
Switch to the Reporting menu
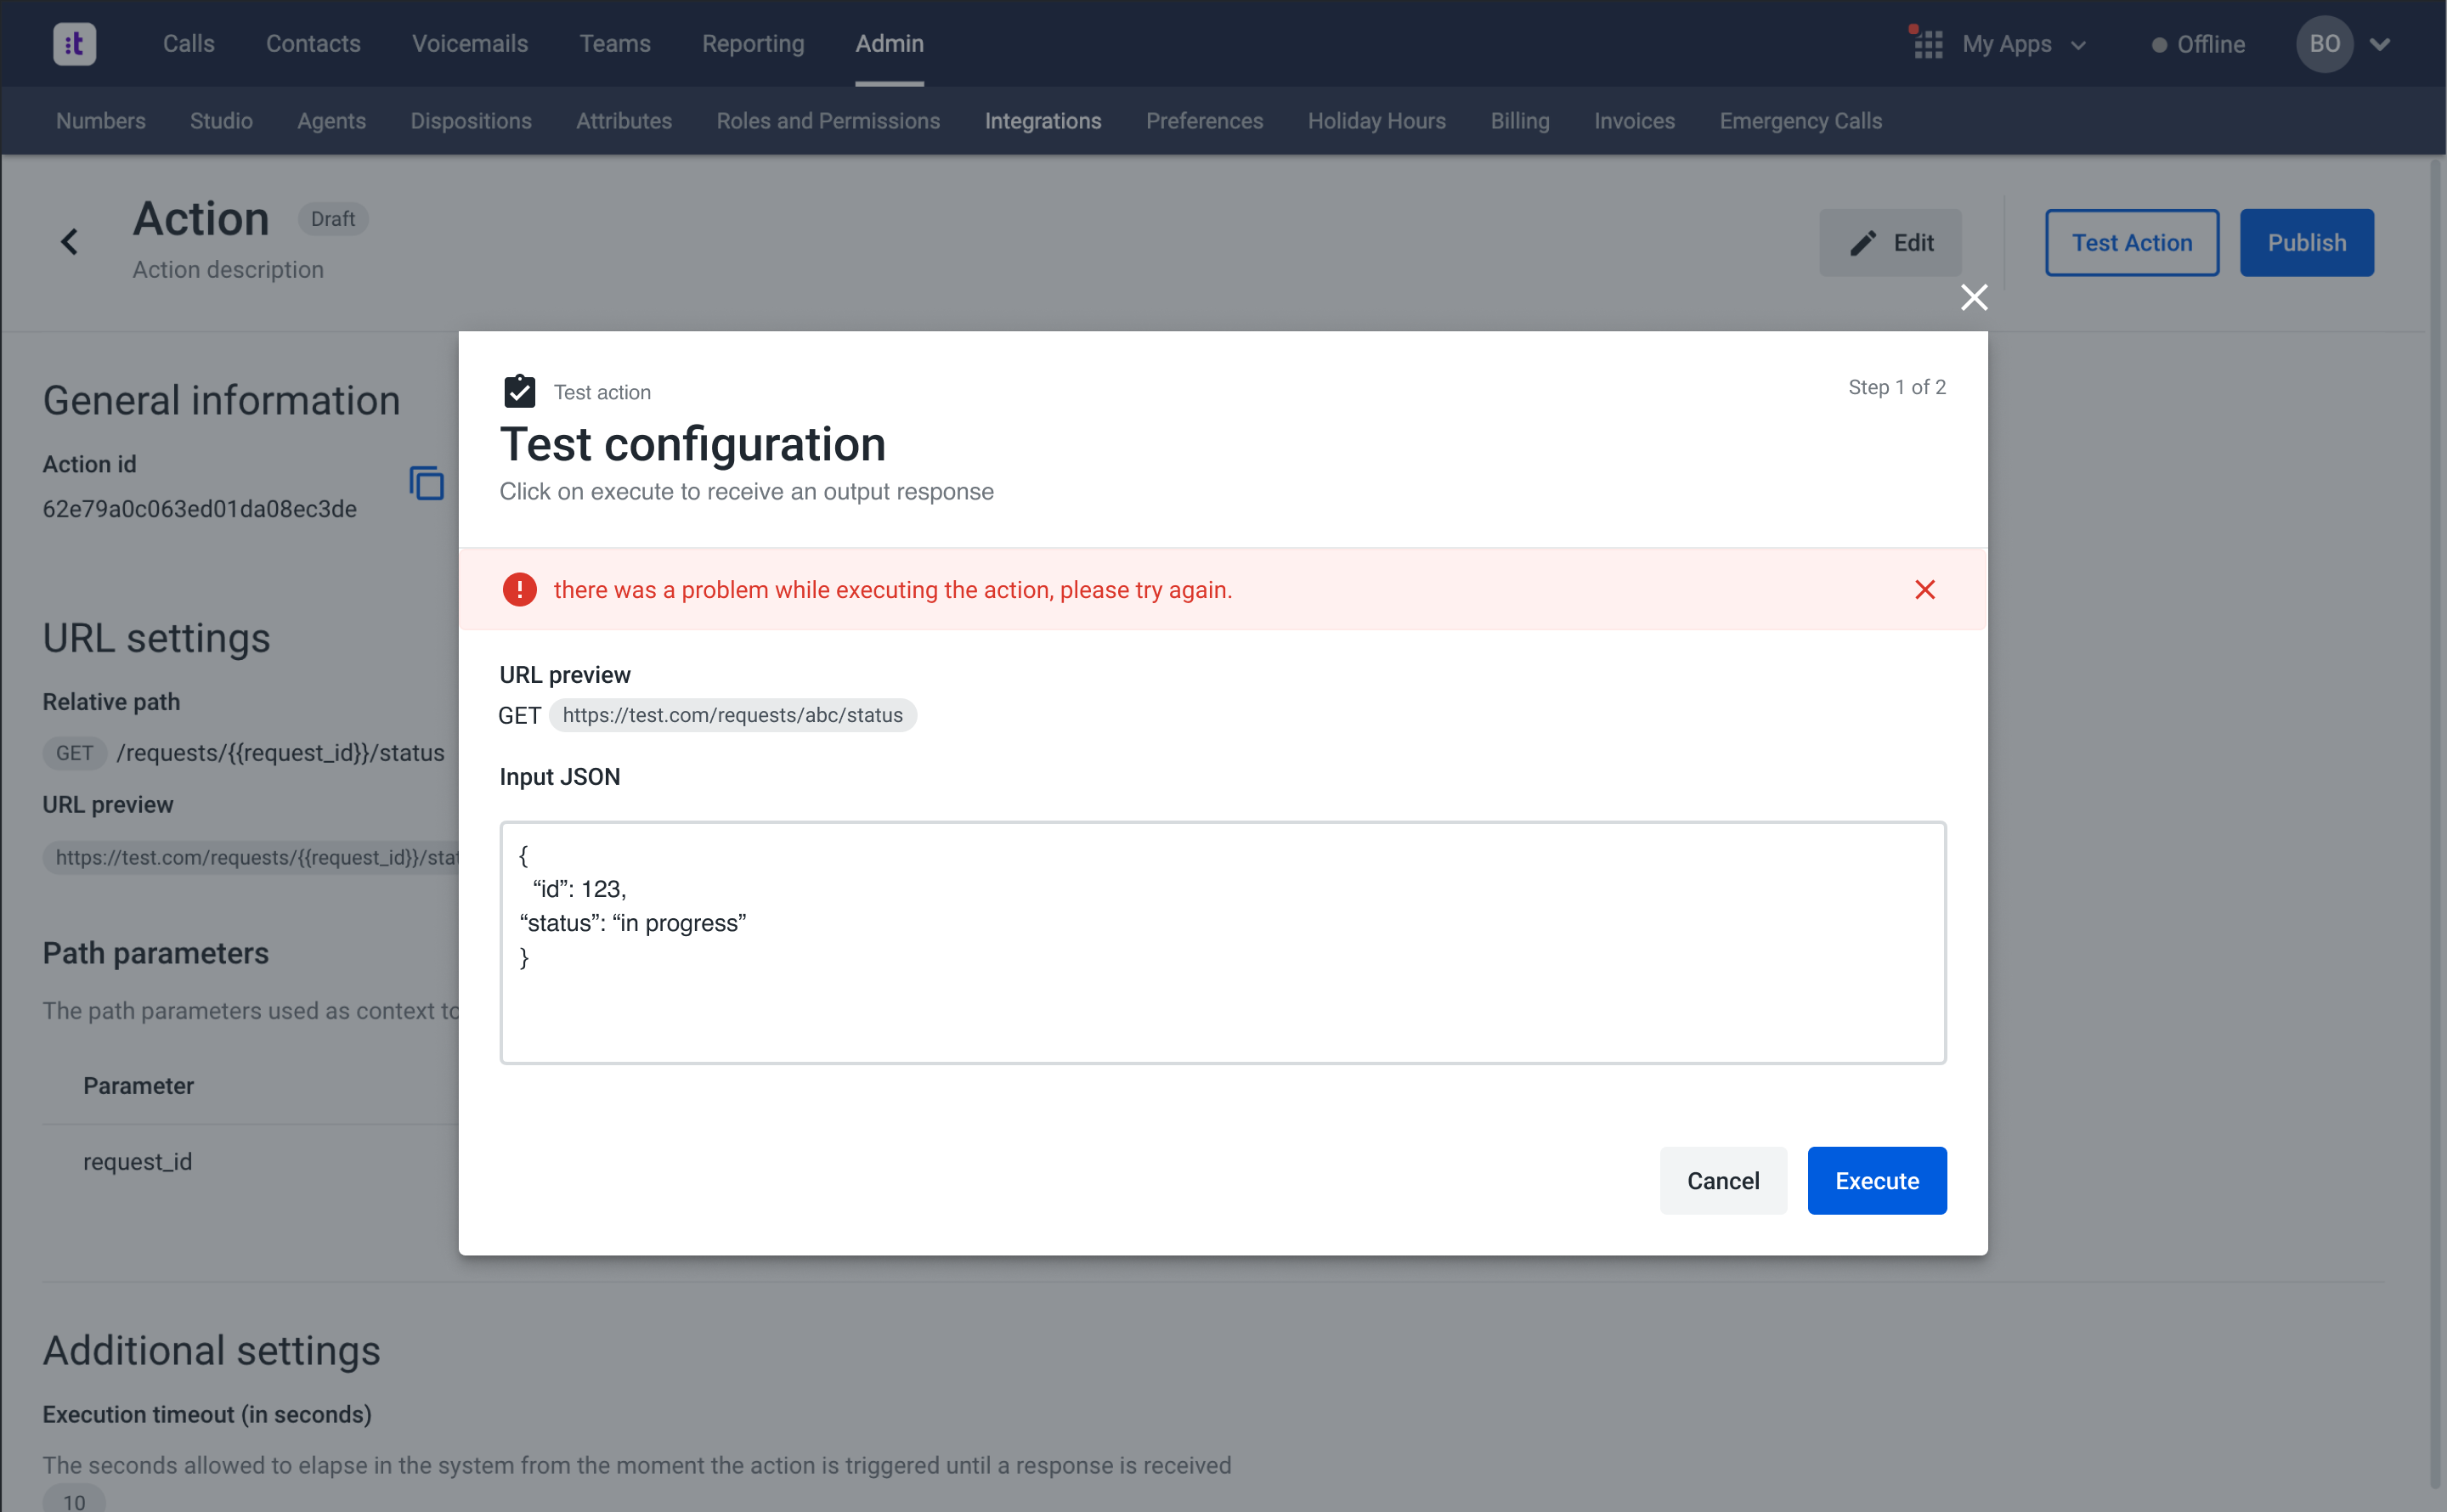coord(752,44)
